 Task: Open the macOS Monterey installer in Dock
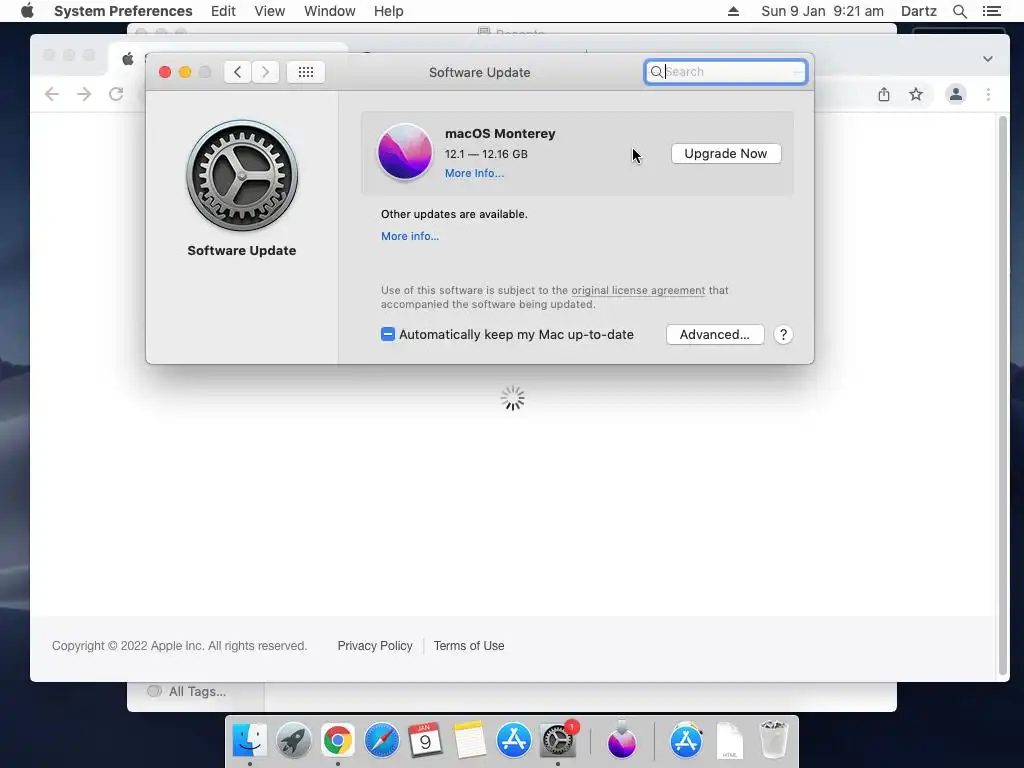tap(621, 741)
